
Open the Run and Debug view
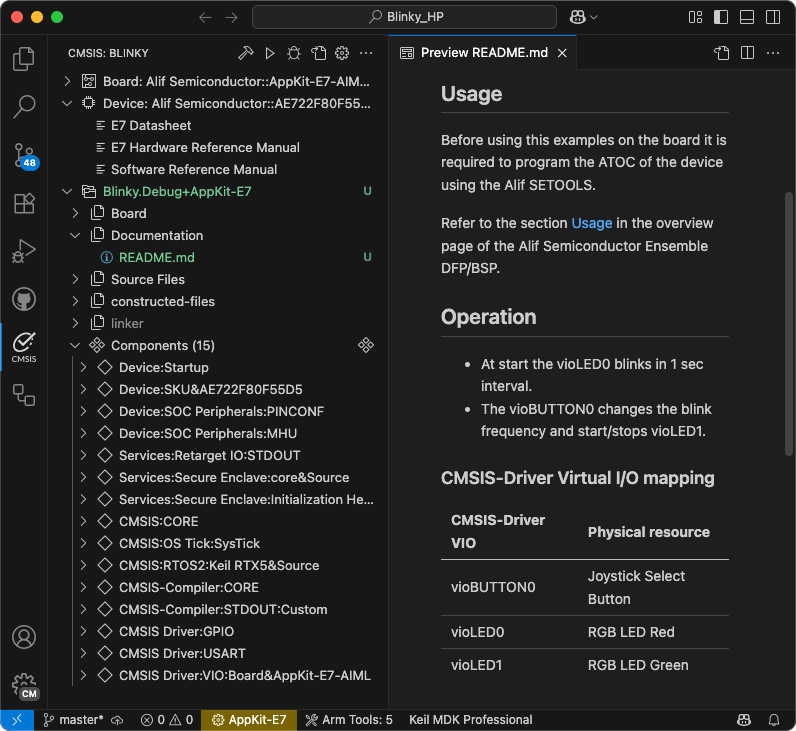click(x=24, y=251)
